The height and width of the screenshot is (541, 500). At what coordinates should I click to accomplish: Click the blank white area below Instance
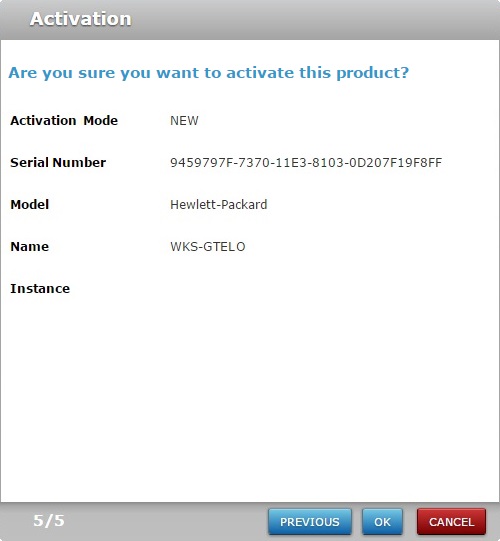(x=250, y=397)
